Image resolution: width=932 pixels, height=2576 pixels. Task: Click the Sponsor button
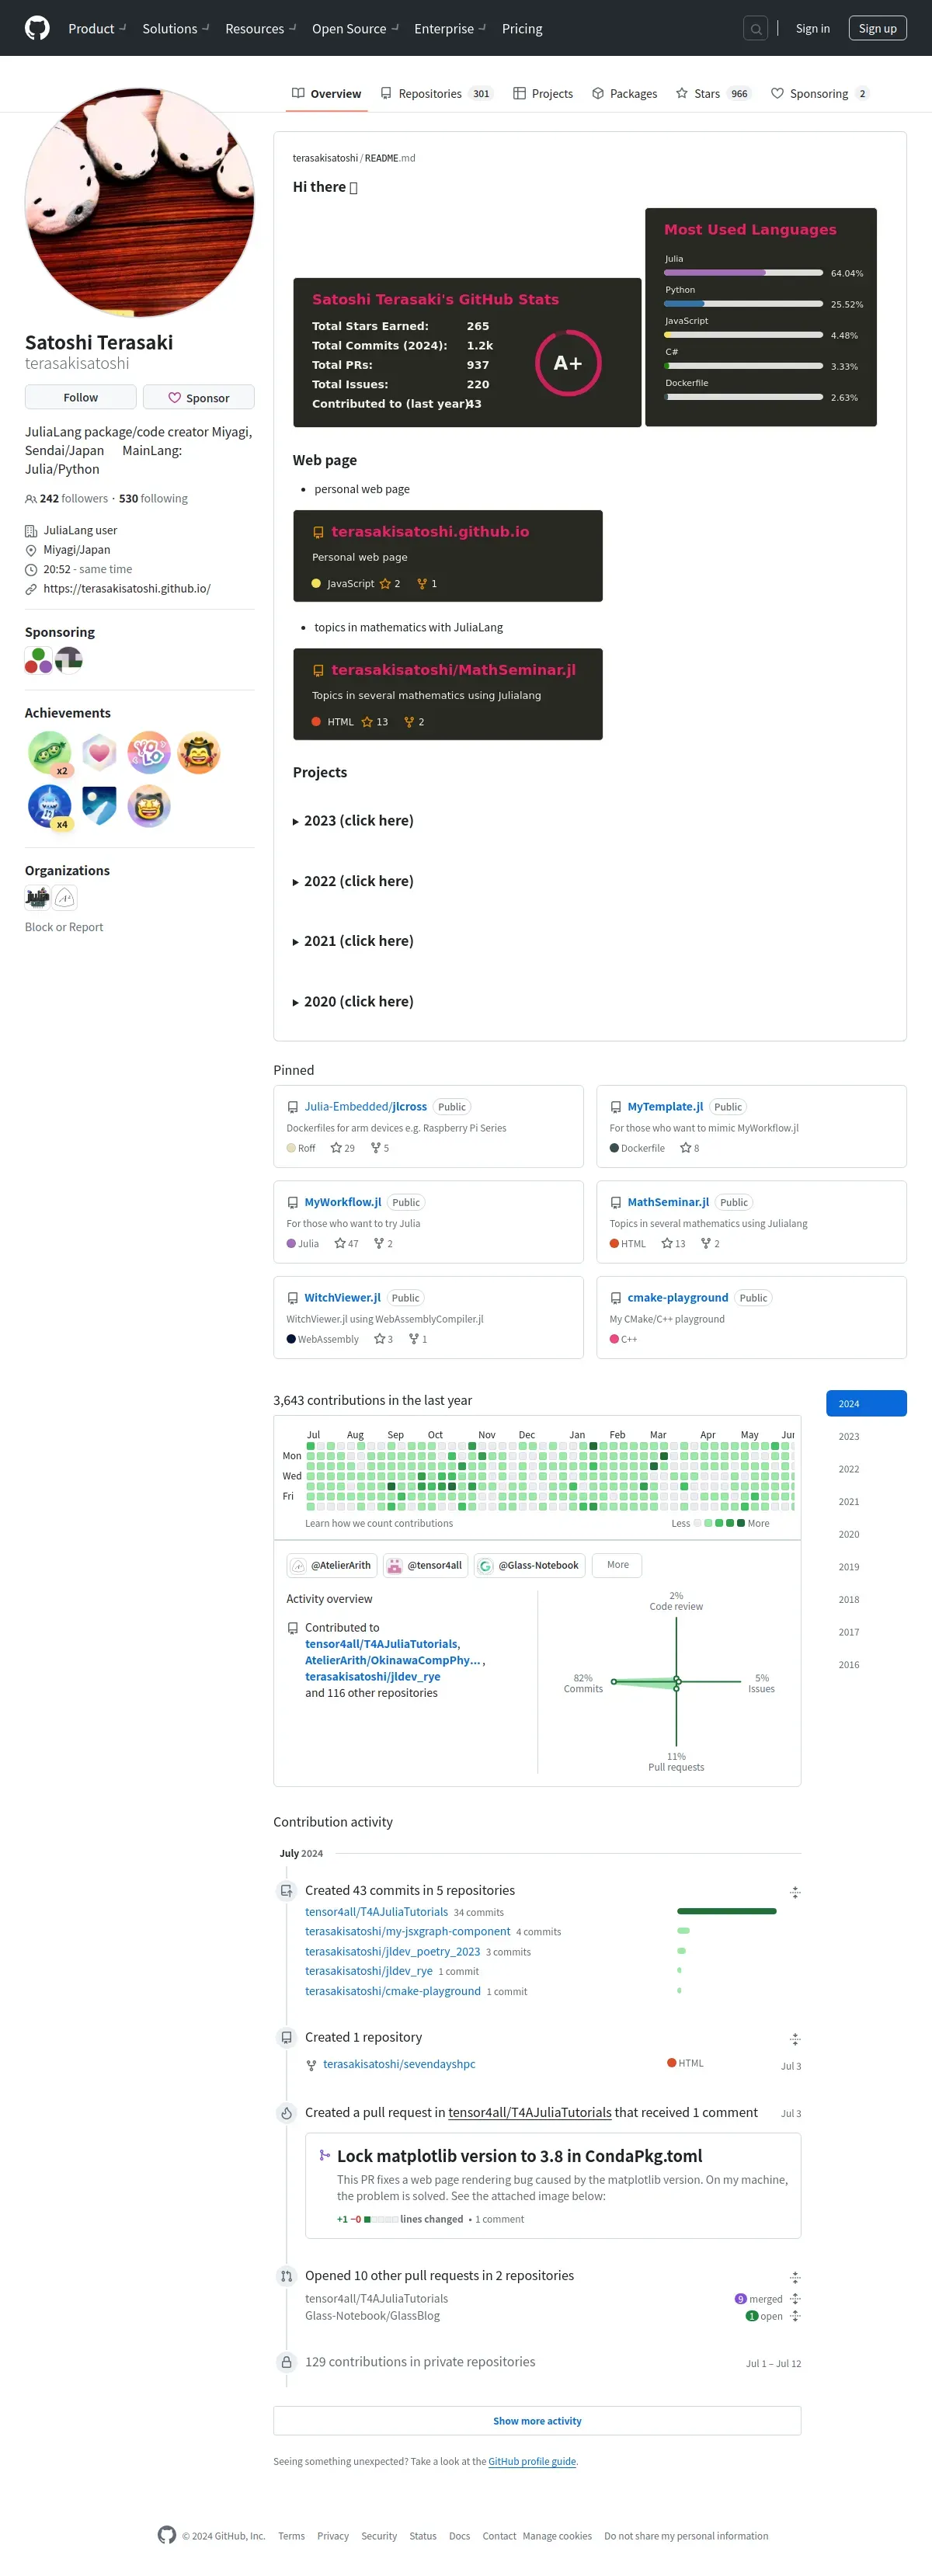click(x=198, y=397)
